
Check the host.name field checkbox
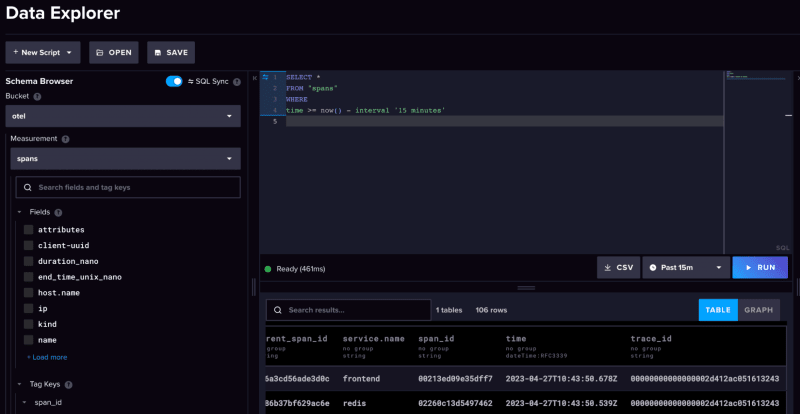29,293
